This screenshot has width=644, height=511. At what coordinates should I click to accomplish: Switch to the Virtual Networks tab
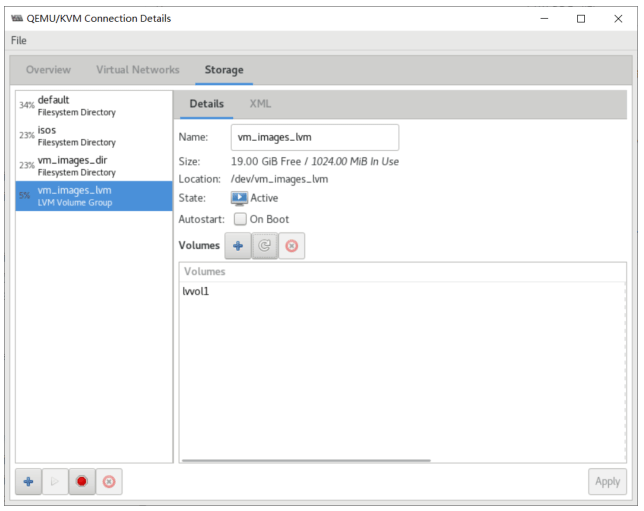138,70
